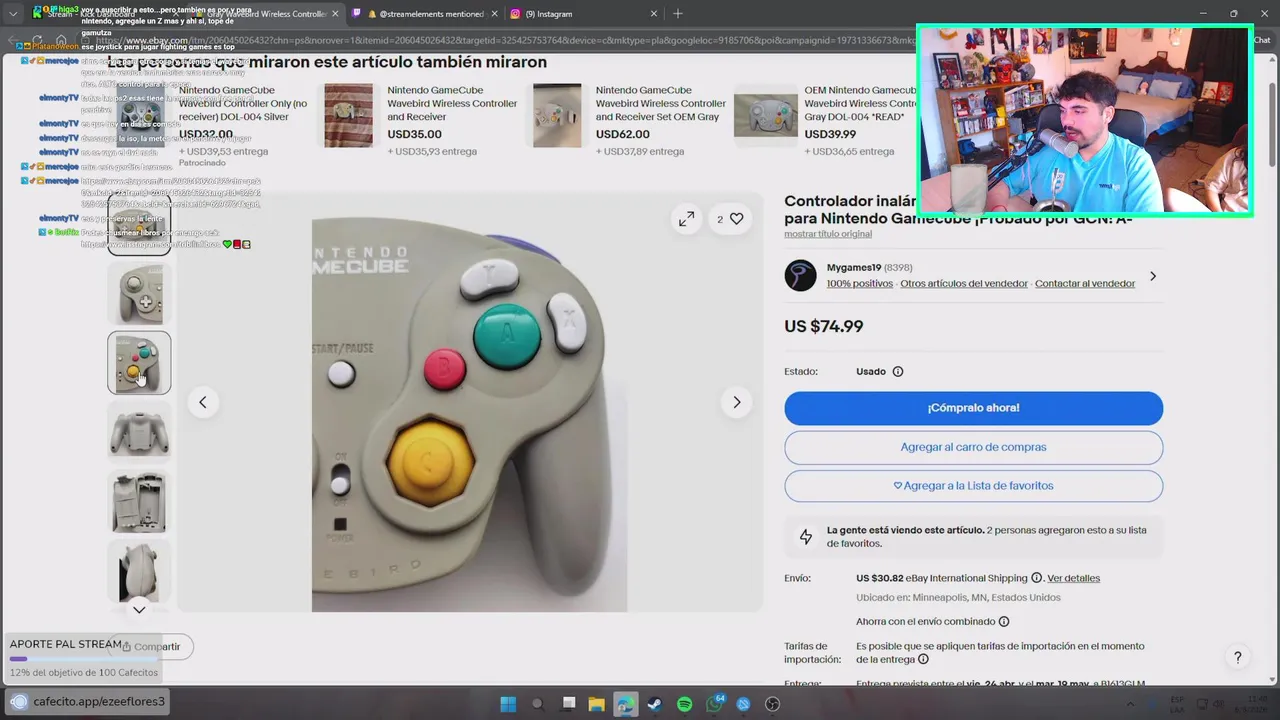
Task: Expand the product image to fullscreen
Action: tap(686, 219)
